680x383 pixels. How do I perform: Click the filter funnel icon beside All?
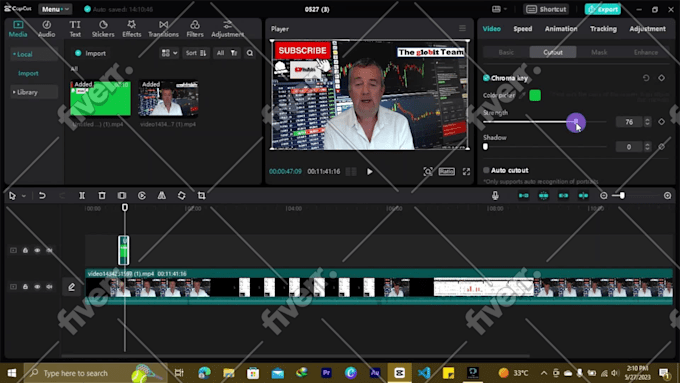[234, 53]
